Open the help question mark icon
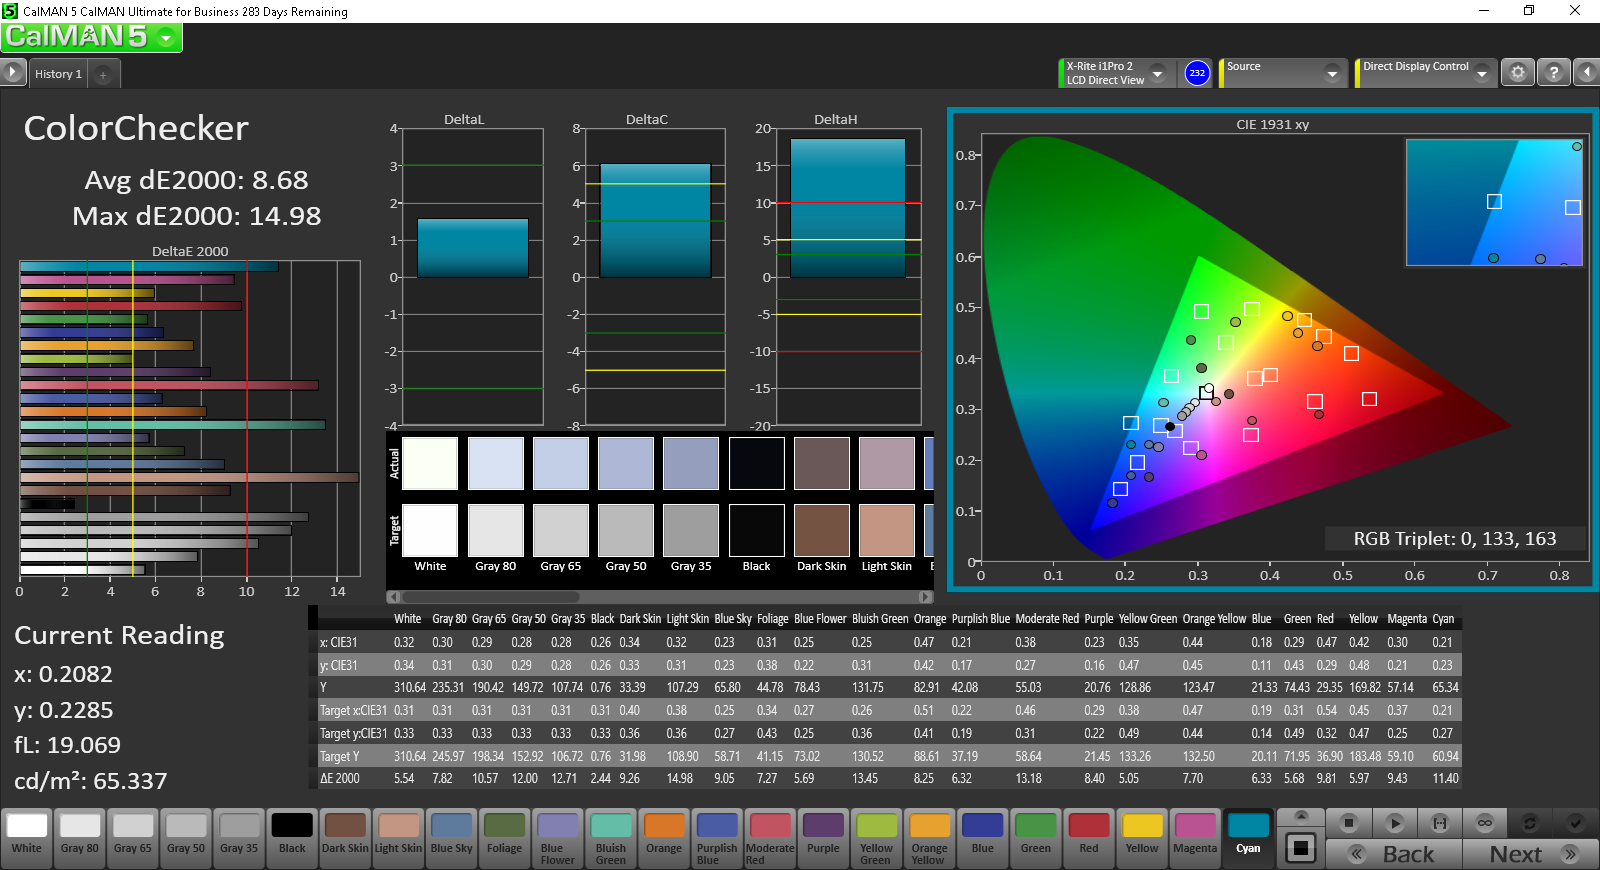Image resolution: width=1600 pixels, height=870 pixels. tap(1553, 73)
